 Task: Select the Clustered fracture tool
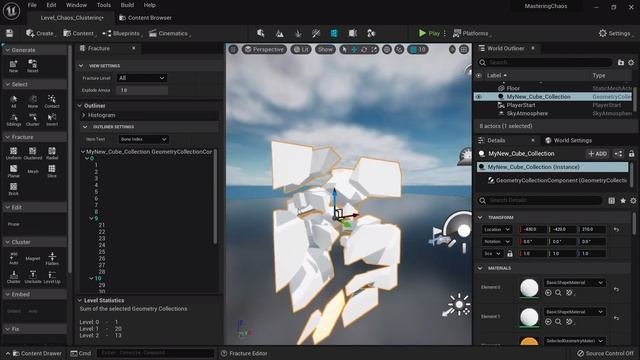(x=33, y=153)
